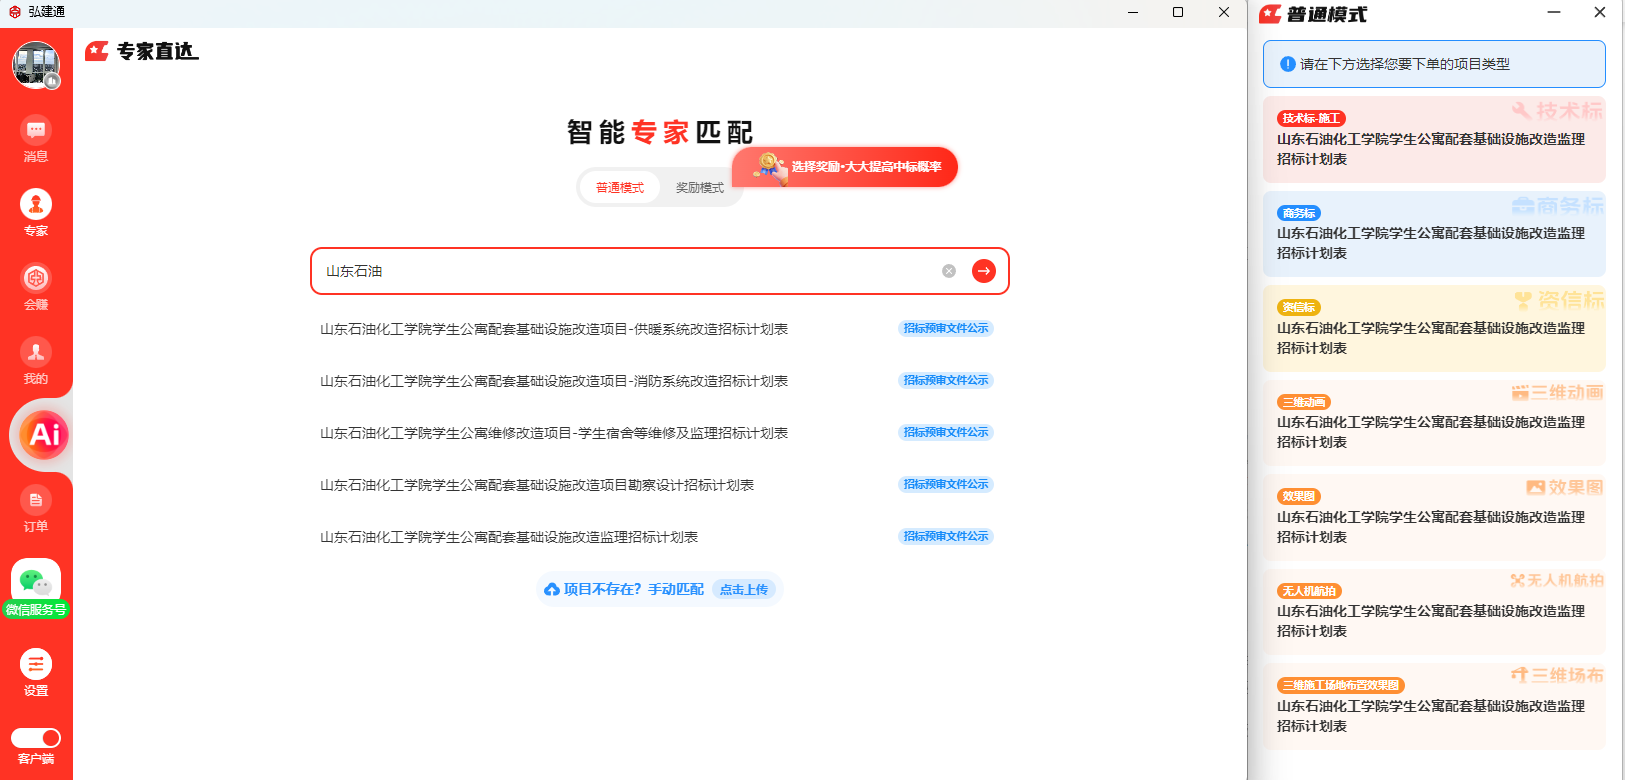Screen dimensions: 1625x780
Task: Choose the 三维动画 project card
Action: pos(1434,423)
